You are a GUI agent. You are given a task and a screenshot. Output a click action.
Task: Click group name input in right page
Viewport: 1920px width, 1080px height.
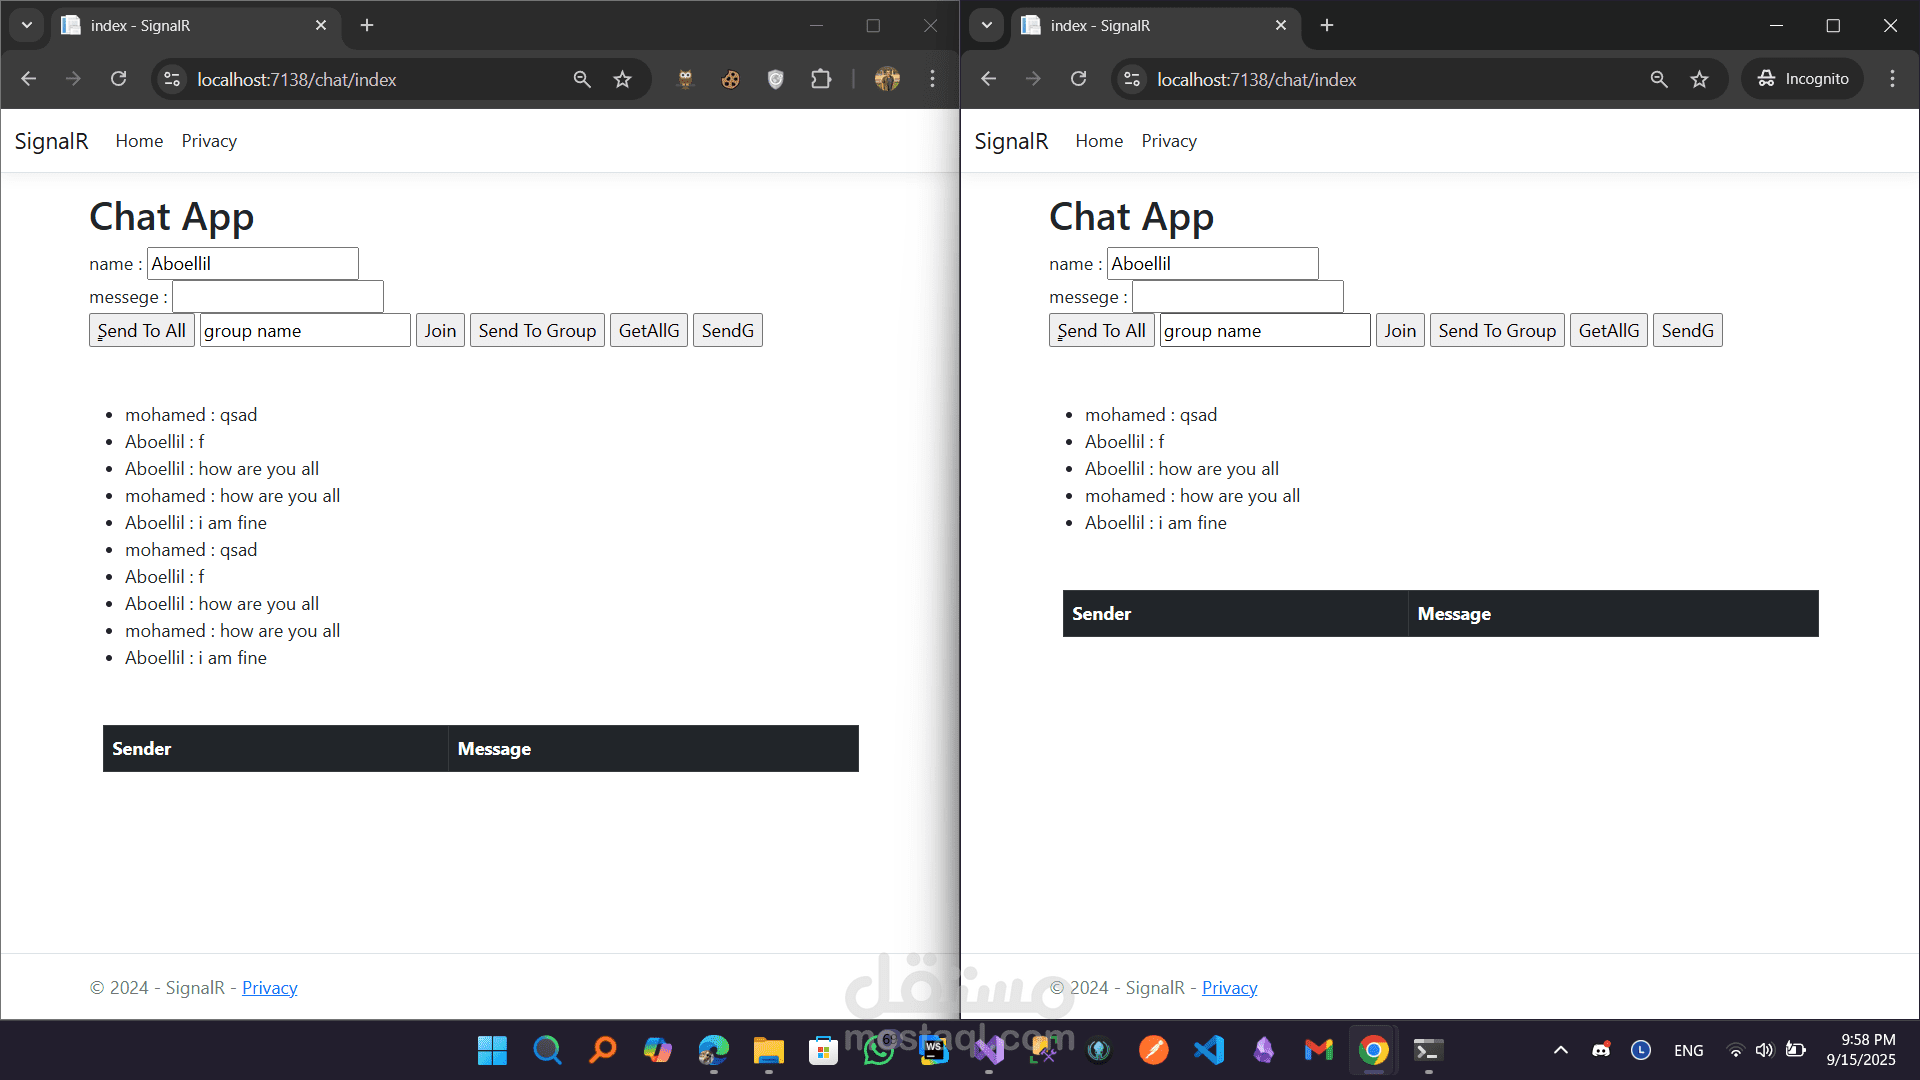[1264, 330]
